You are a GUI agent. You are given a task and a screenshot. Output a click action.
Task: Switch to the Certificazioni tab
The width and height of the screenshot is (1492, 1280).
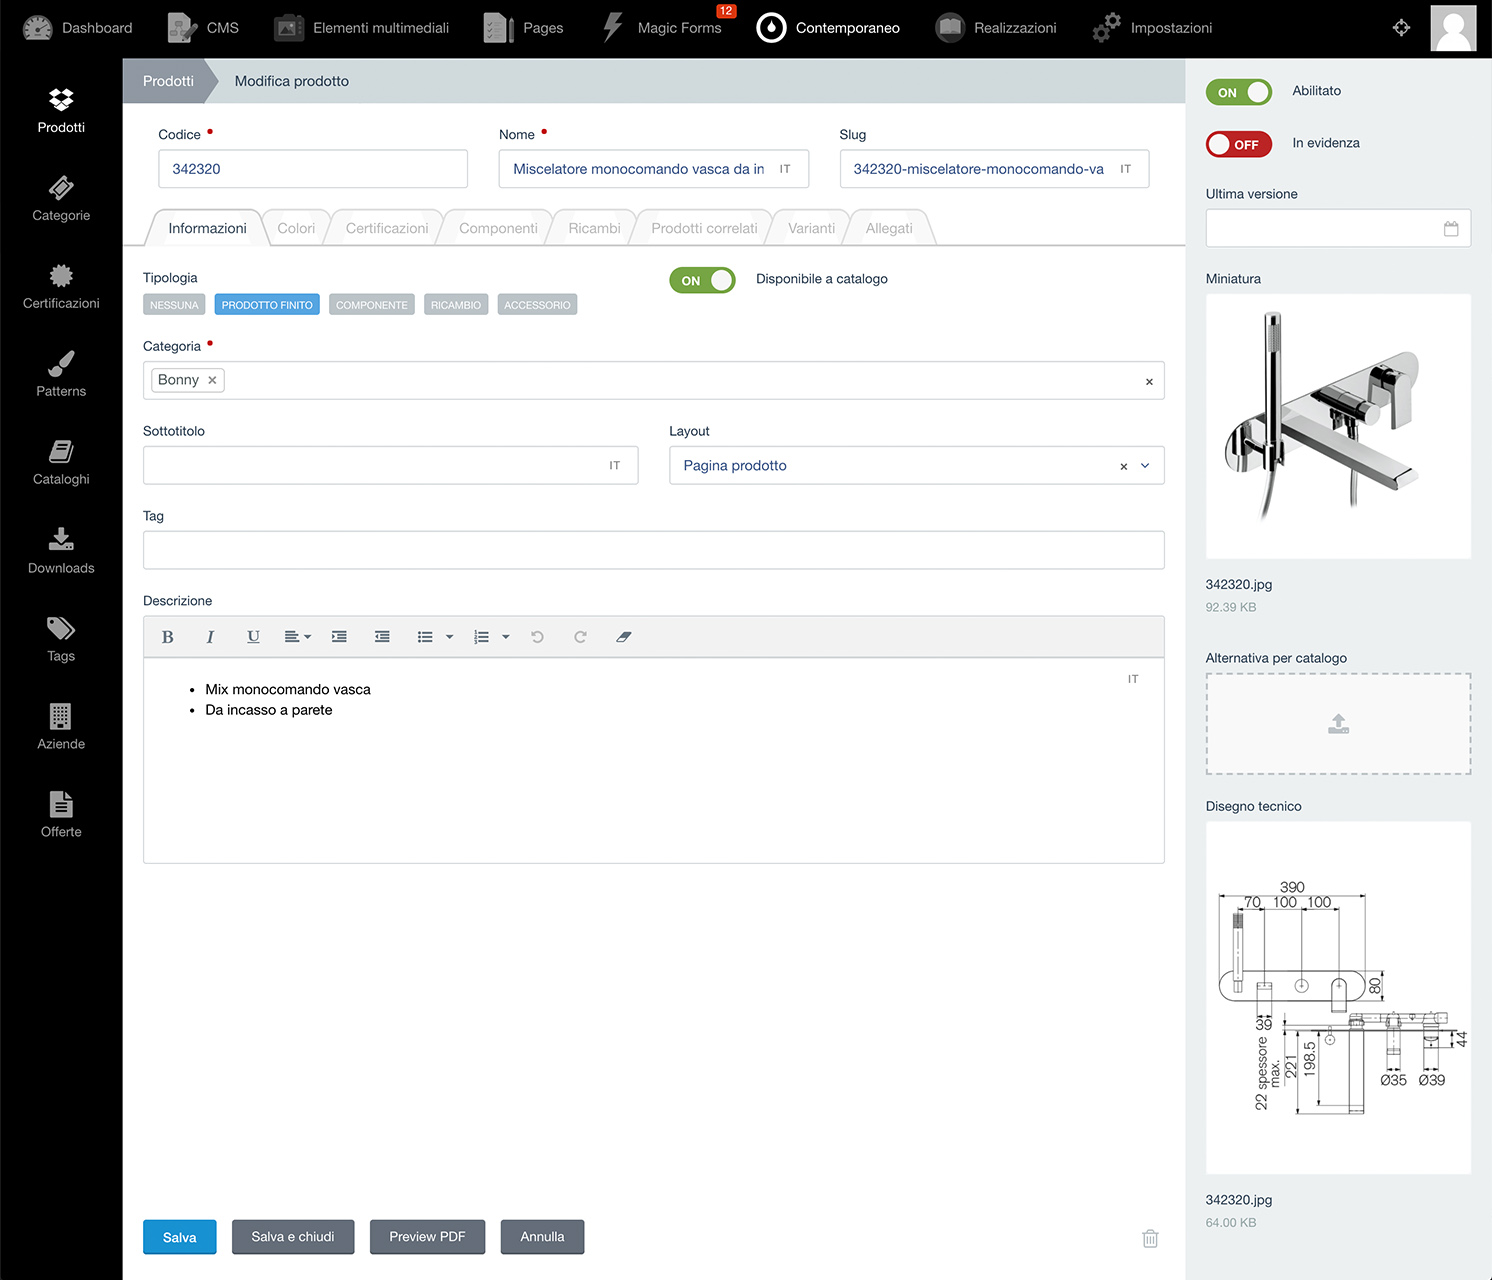point(387,229)
